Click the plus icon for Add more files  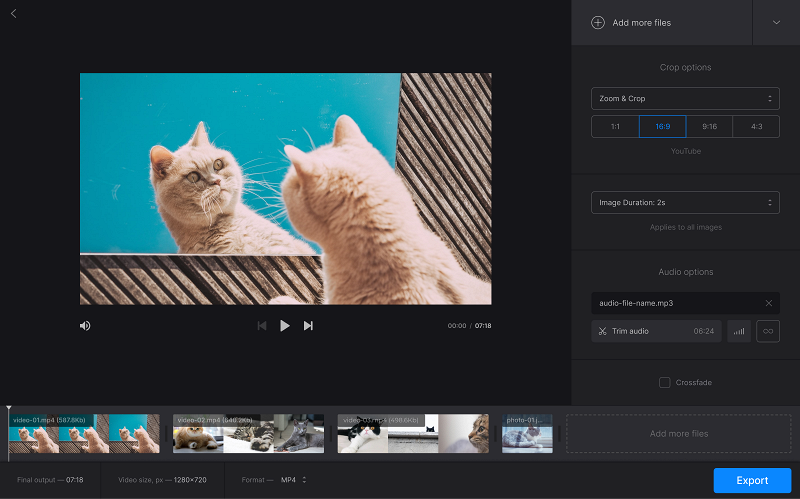597,22
